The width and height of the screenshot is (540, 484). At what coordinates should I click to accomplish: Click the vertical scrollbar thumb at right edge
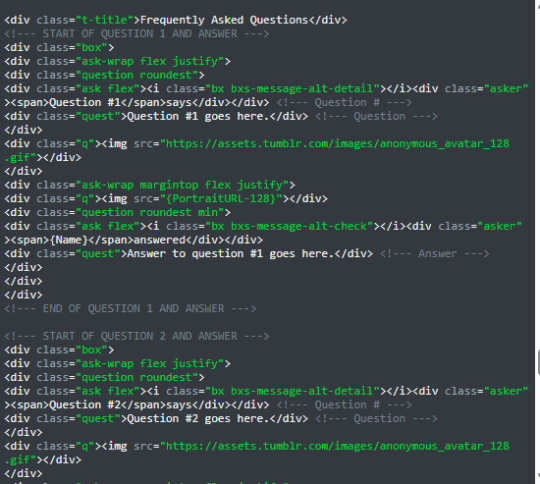click(539, 362)
